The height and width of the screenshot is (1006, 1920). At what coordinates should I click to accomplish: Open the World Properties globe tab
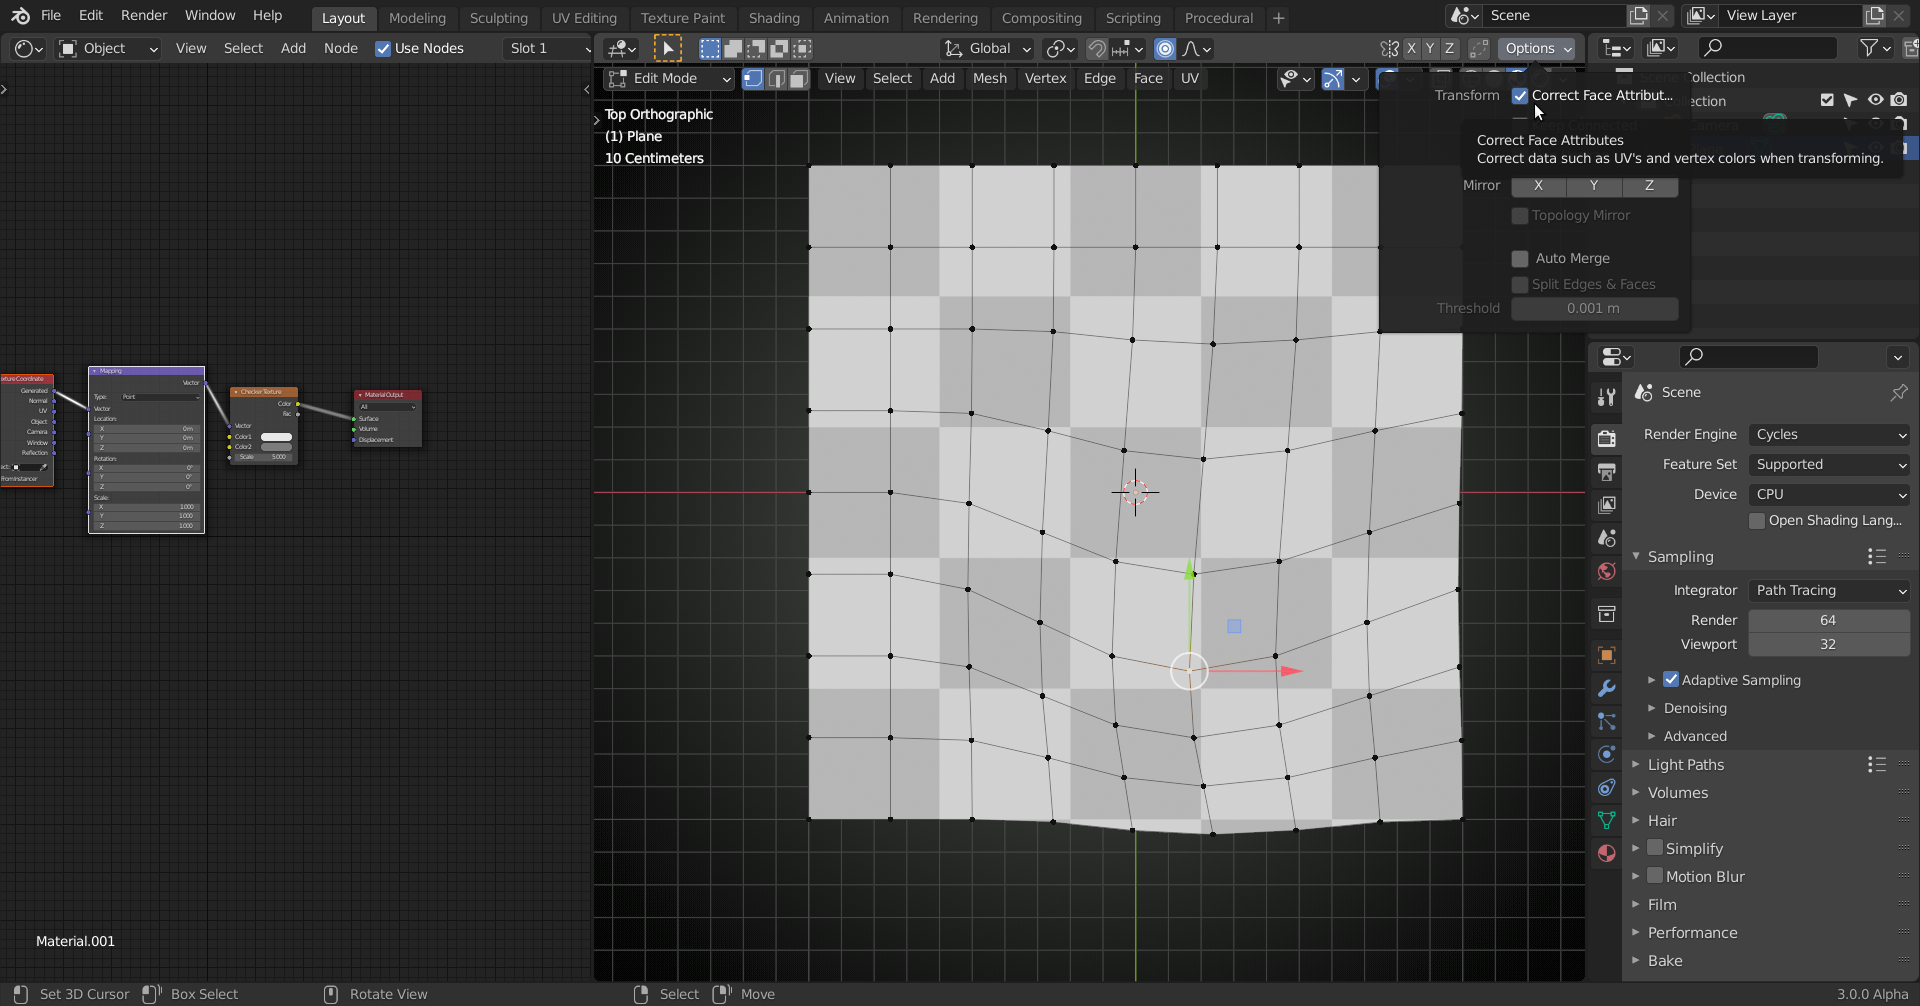(1606, 571)
